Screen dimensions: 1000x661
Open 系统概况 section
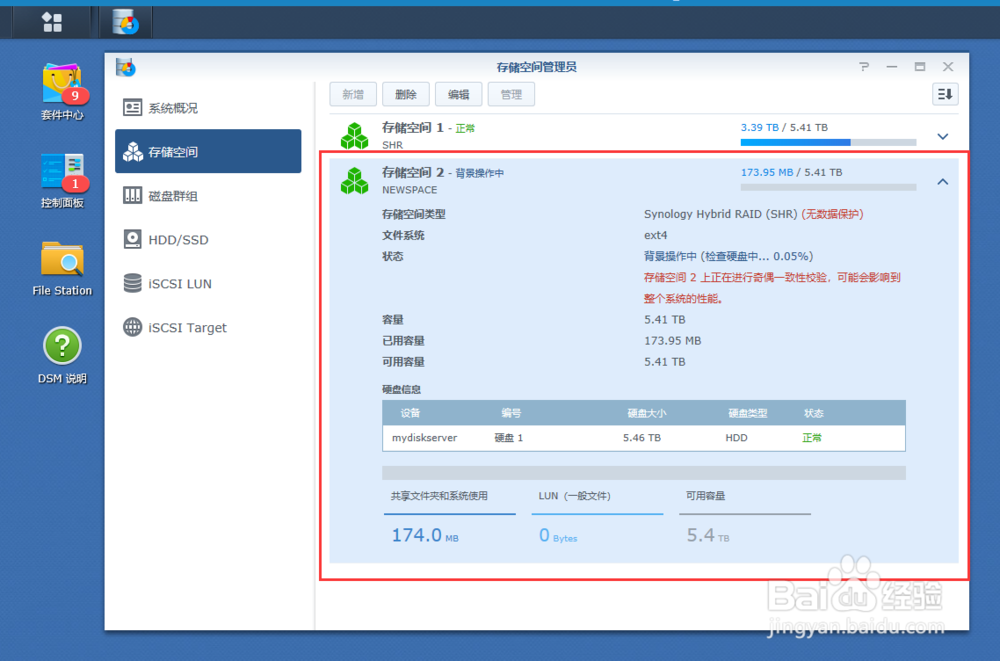(x=208, y=108)
